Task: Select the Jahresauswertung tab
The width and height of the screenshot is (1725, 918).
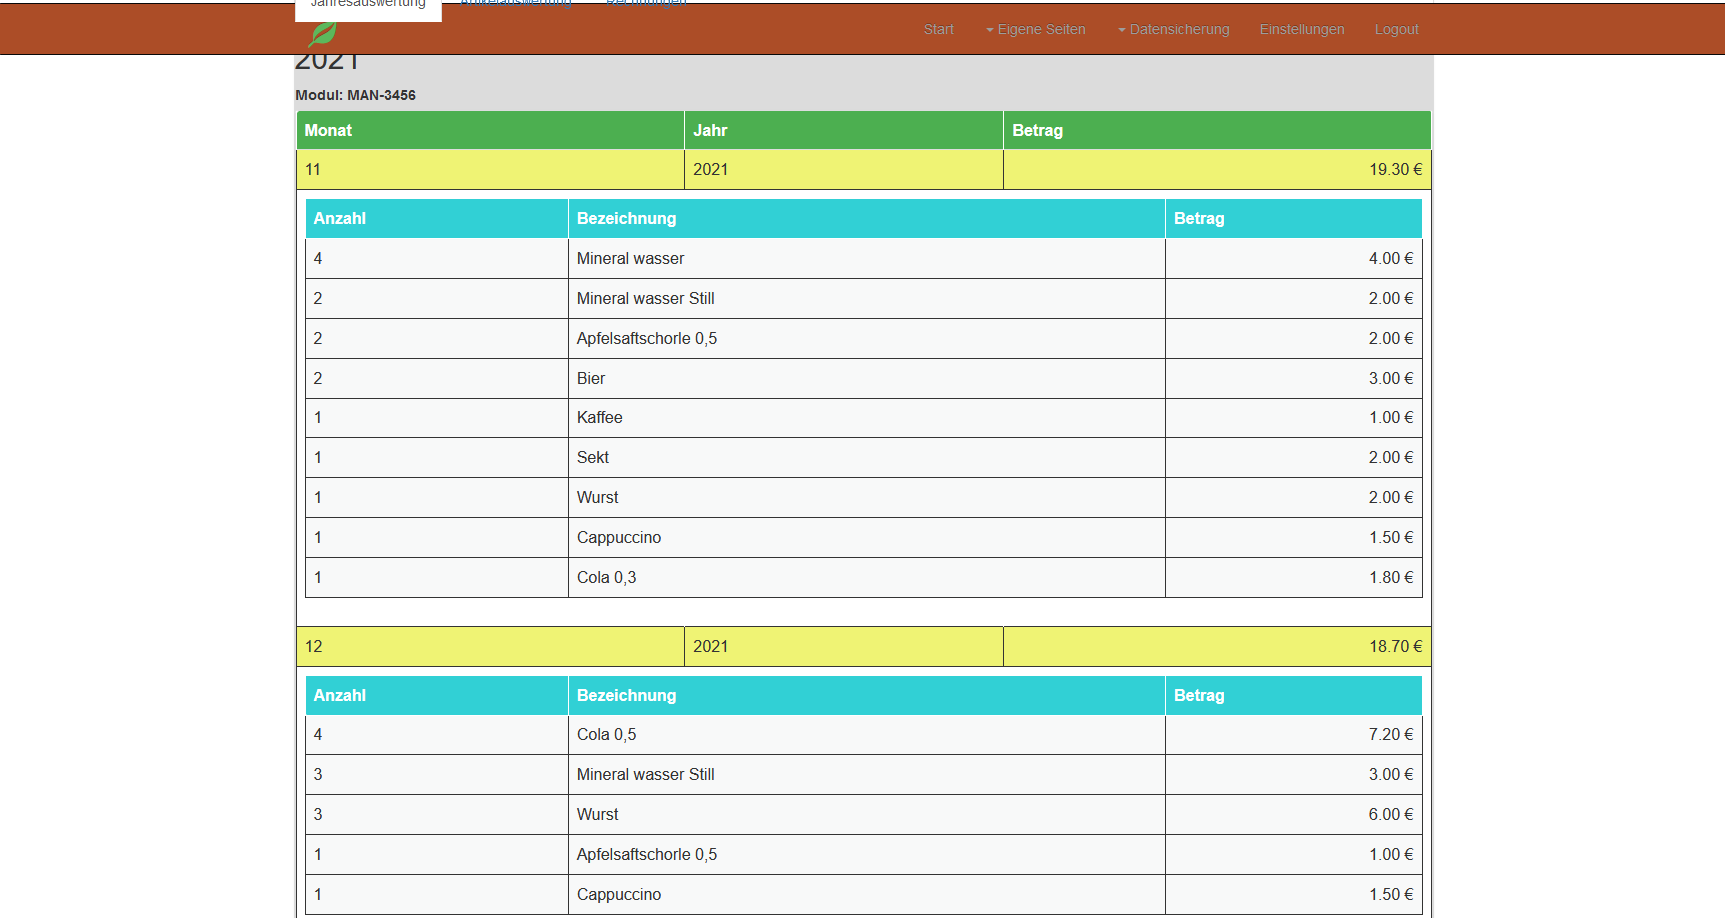Action: pos(368,6)
